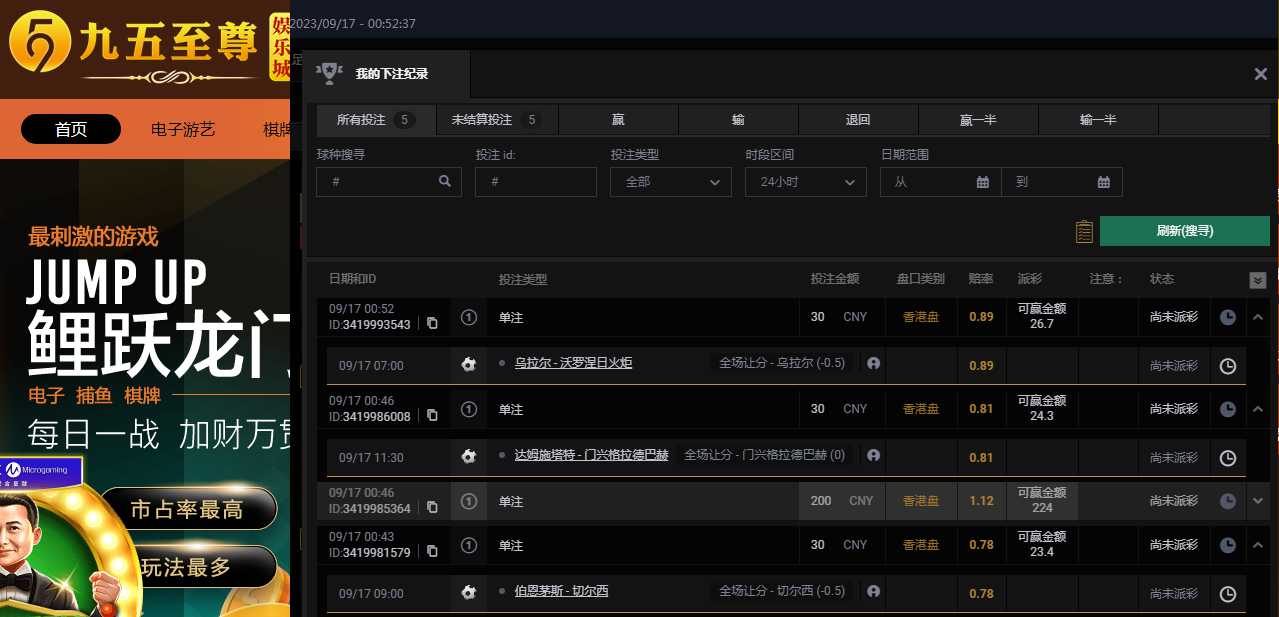Open 电子游艺 in the site navigation

pos(183,129)
